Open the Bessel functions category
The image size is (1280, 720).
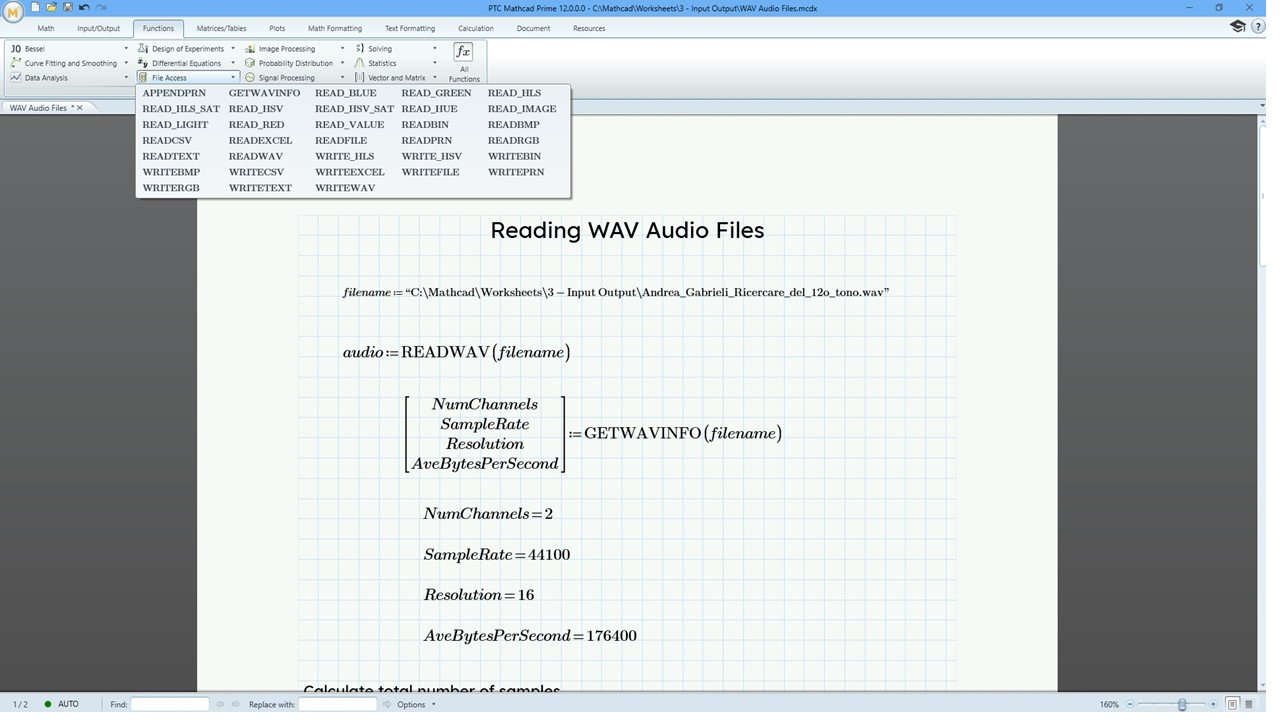(x=70, y=48)
